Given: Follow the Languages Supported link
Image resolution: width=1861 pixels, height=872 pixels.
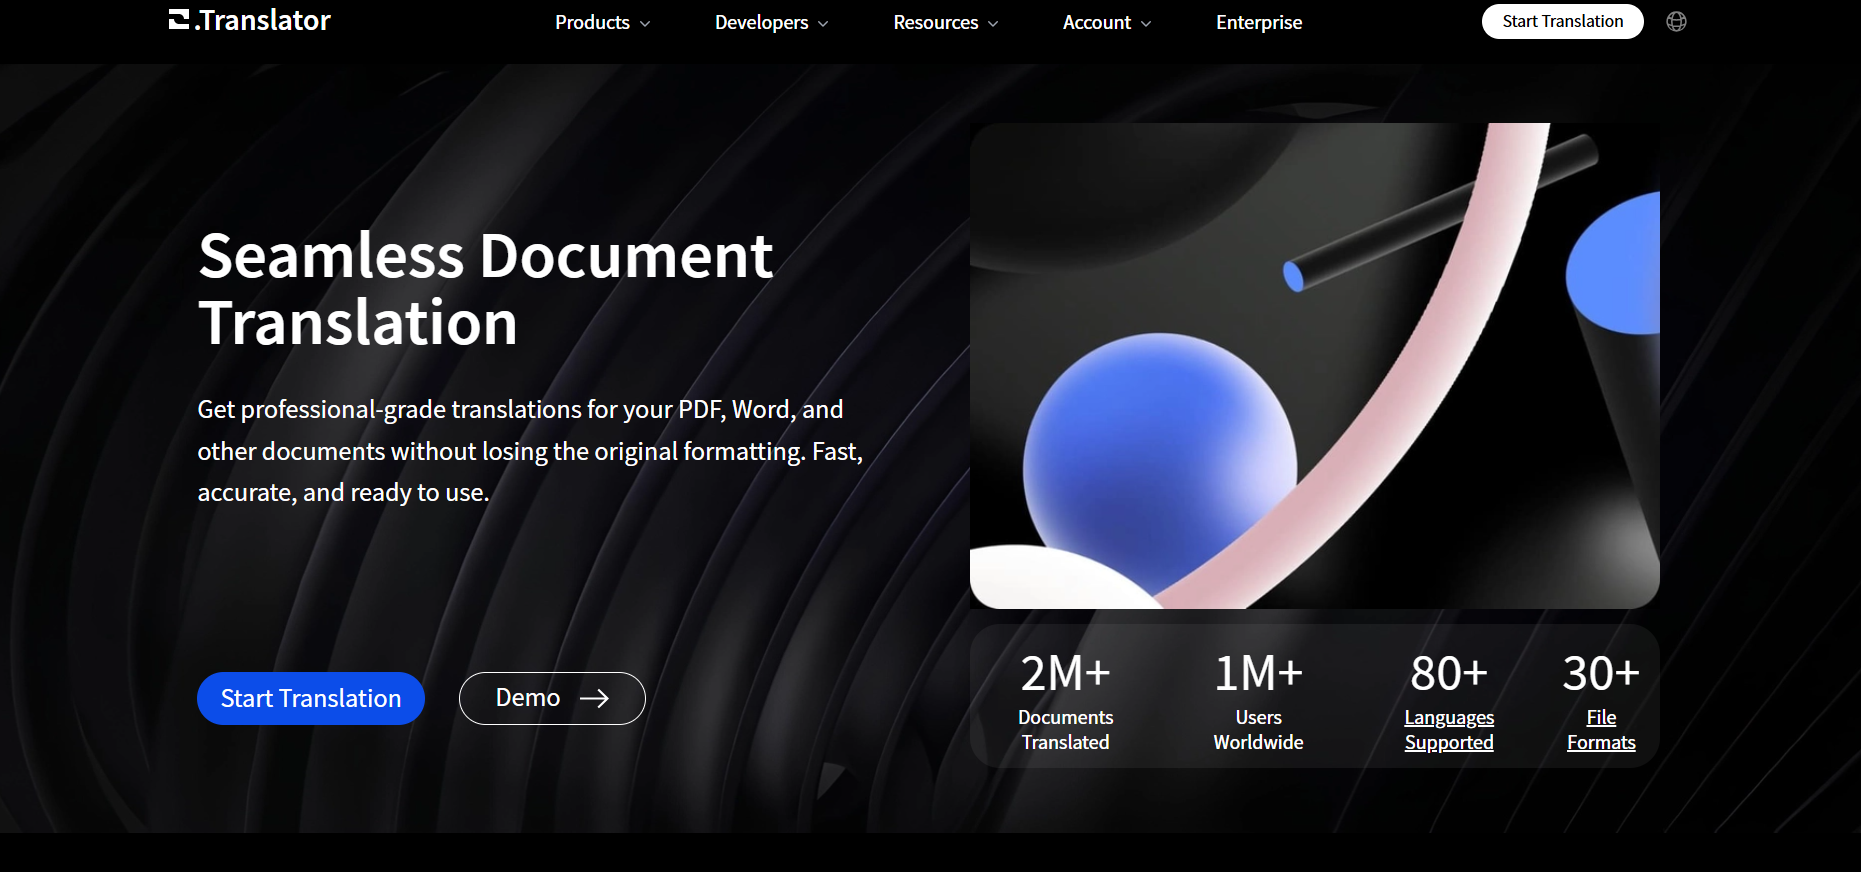Looking at the screenshot, I should (1449, 730).
